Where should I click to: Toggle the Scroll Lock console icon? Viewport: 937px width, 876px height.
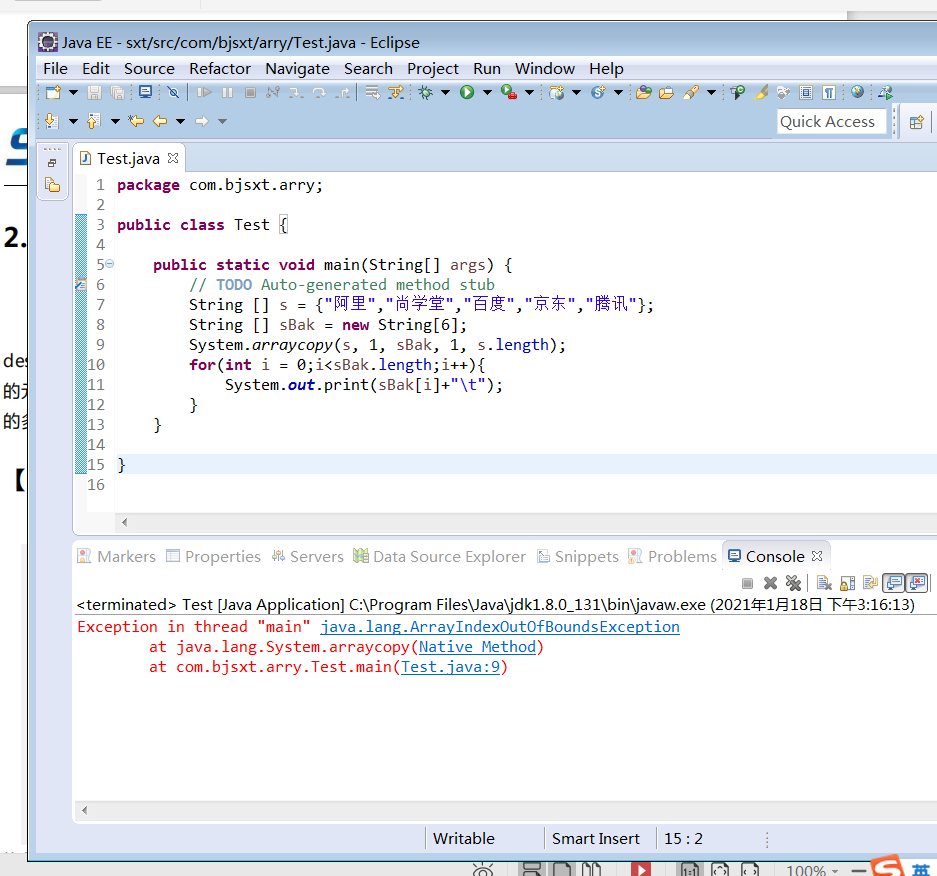[x=847, y=583]
